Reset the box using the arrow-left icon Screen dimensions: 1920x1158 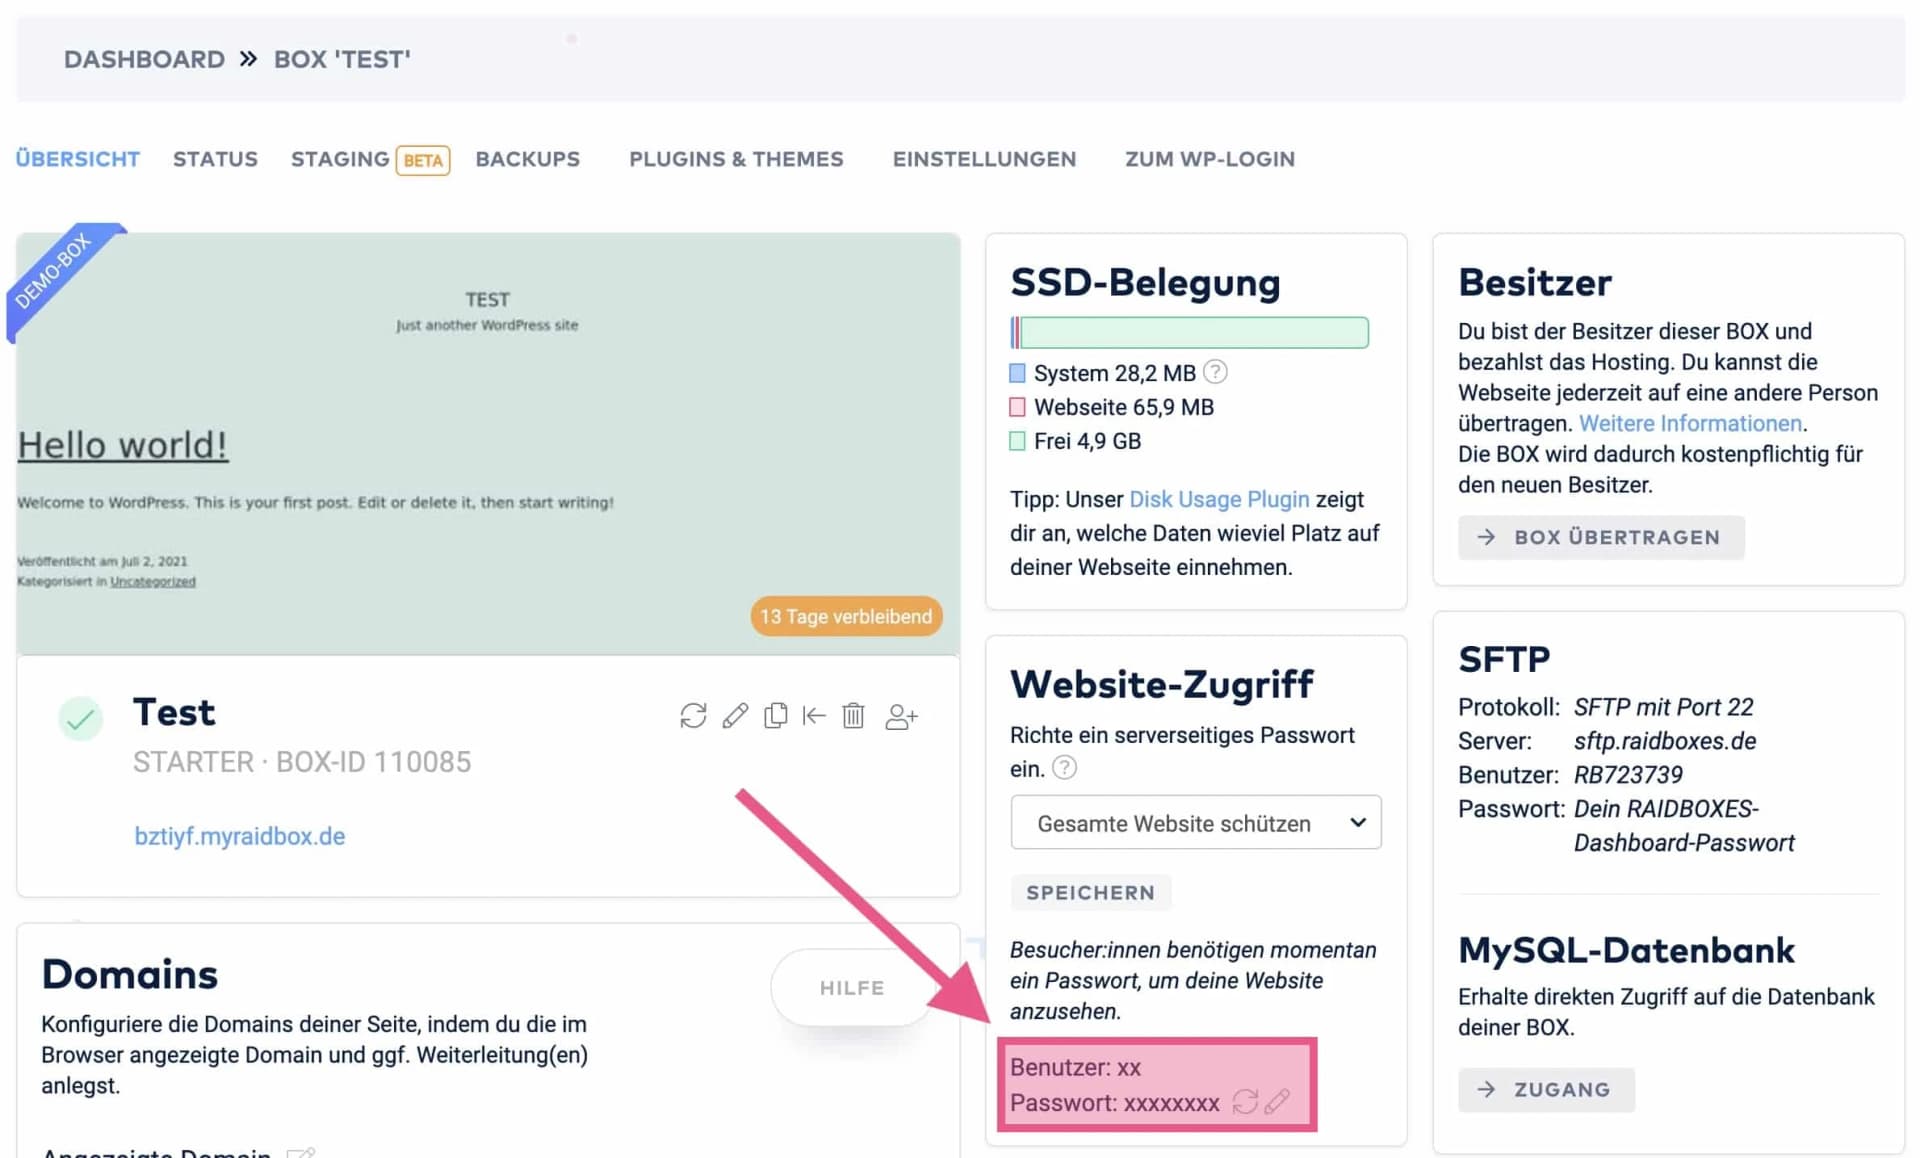pos(813,715)
